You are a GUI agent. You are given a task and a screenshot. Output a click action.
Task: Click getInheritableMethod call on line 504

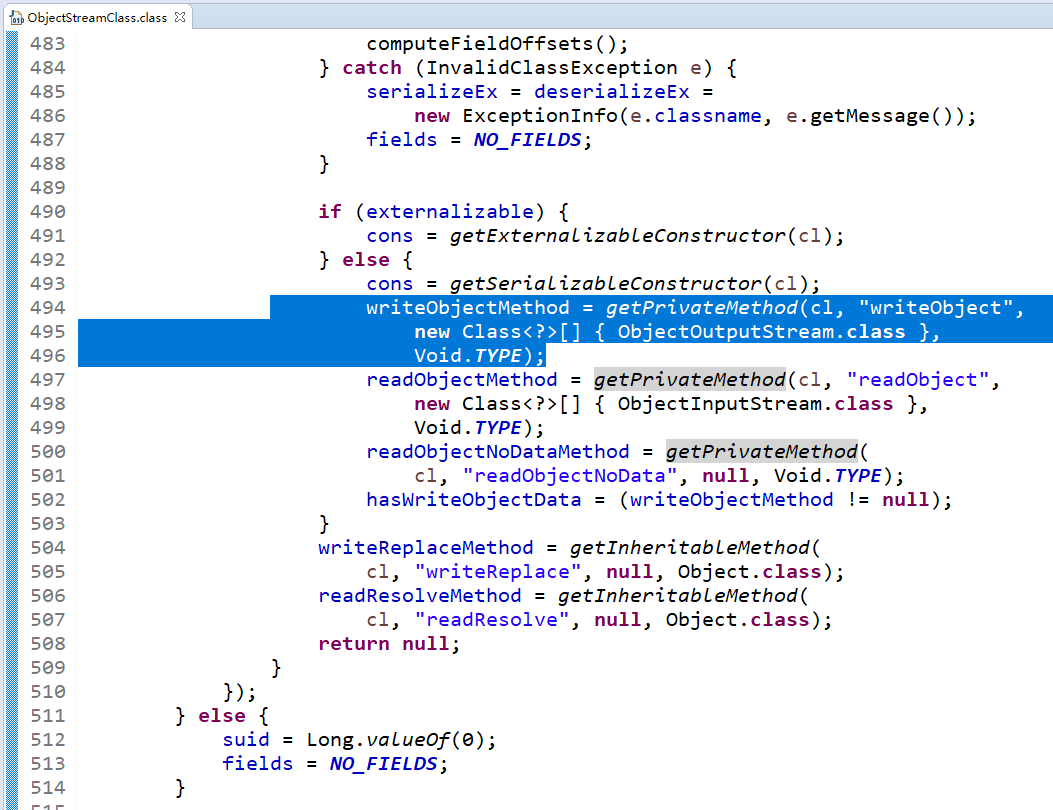(690, 547)
